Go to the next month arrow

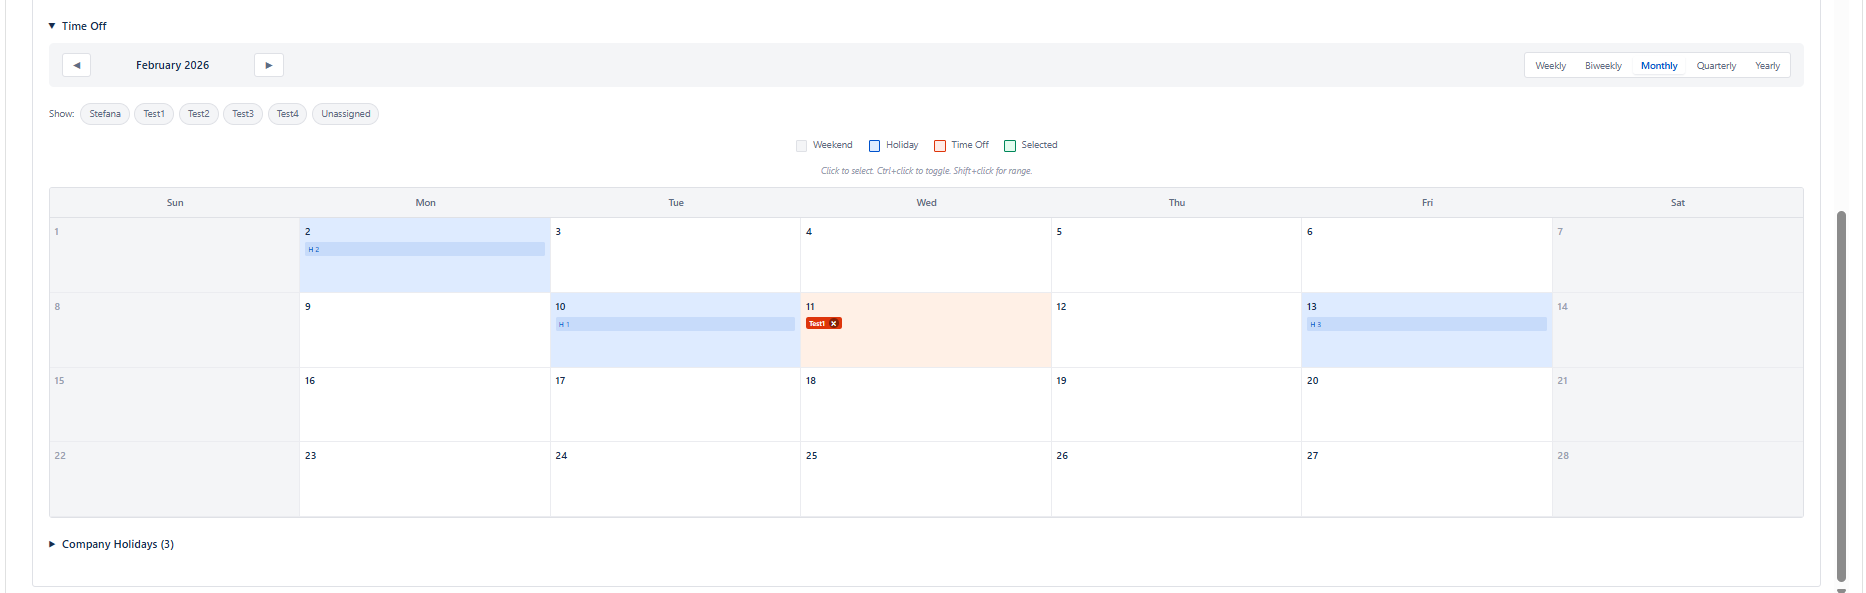click(269, 65)
